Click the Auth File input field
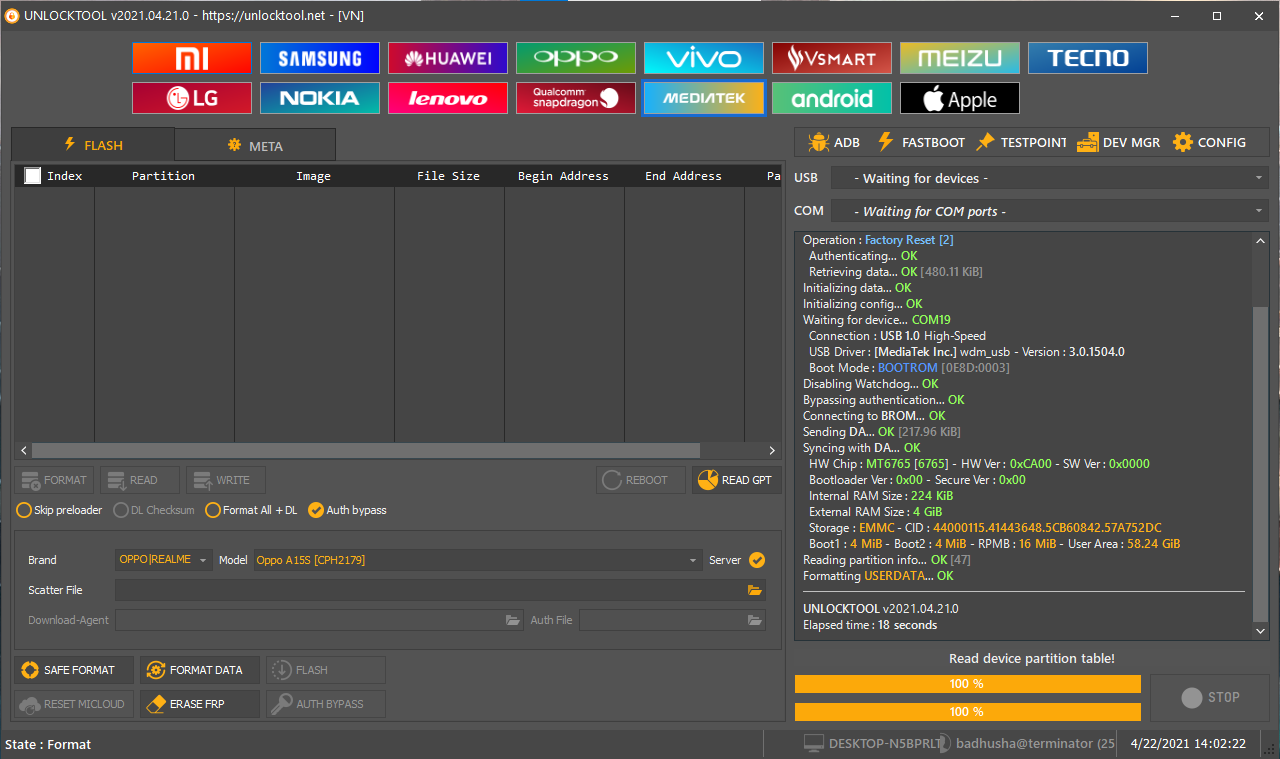The image size is (1280, 759). coord(672,620)
